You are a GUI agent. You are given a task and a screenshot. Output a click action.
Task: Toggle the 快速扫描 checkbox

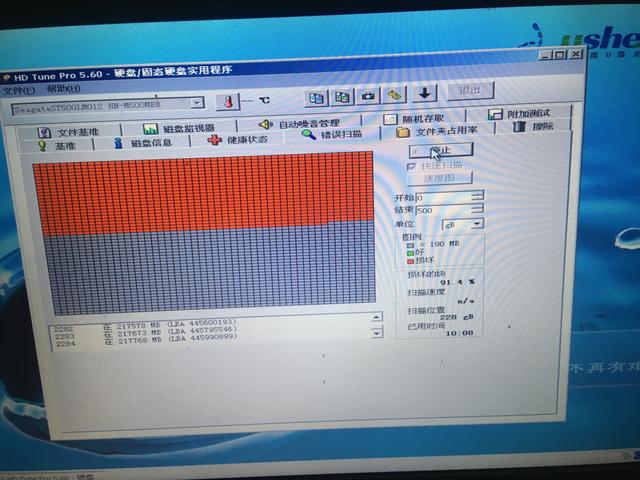coord(411,166)
